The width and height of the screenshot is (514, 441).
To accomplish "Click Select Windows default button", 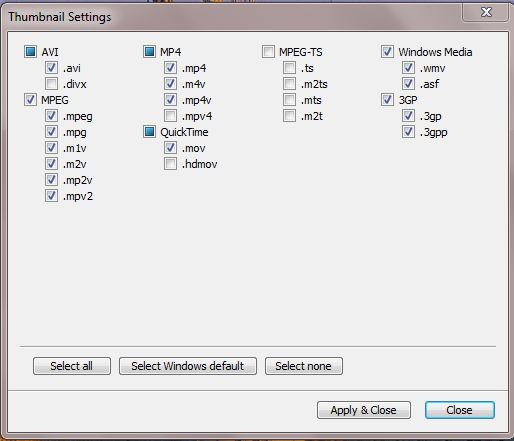I will click(188, 366).
